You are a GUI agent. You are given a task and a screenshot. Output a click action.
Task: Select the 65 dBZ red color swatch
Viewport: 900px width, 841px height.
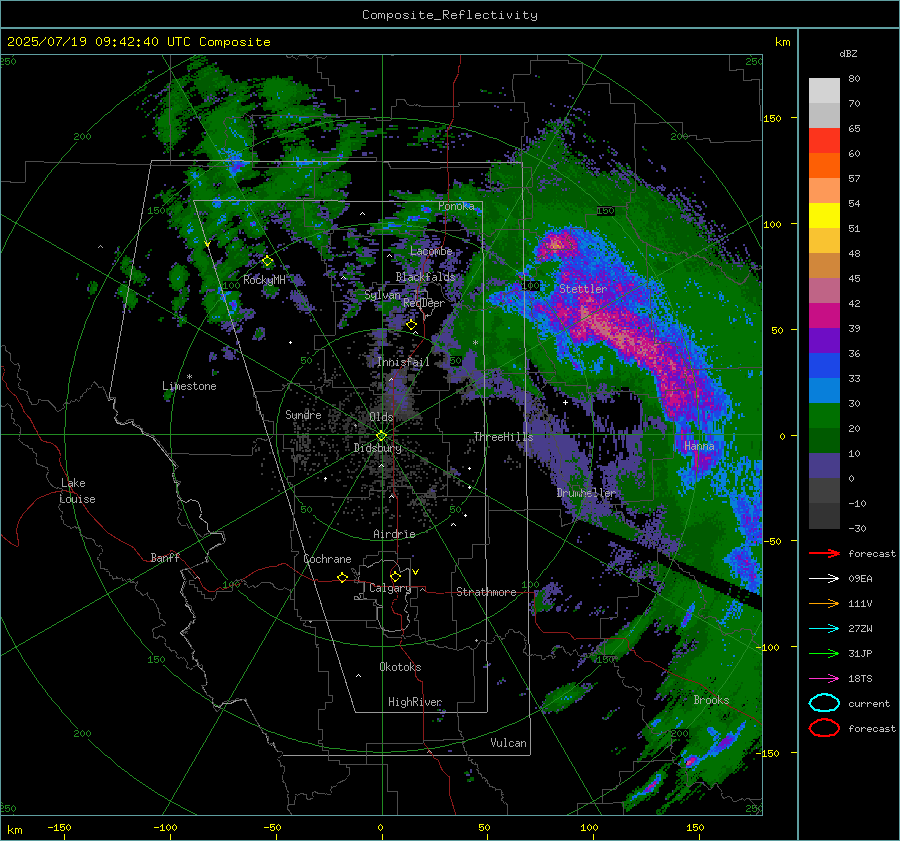[x=824, y=140]
